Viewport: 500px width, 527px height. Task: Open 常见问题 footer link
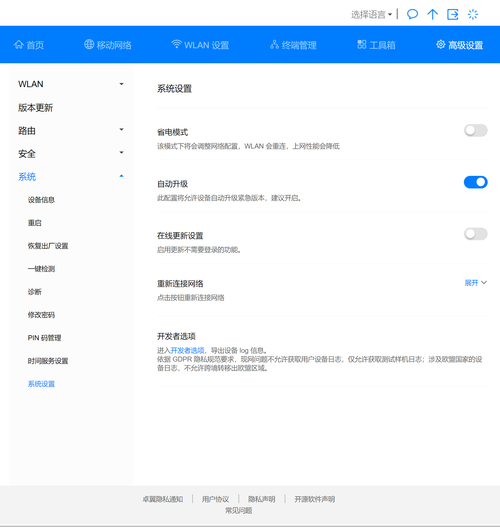(239, 511)
